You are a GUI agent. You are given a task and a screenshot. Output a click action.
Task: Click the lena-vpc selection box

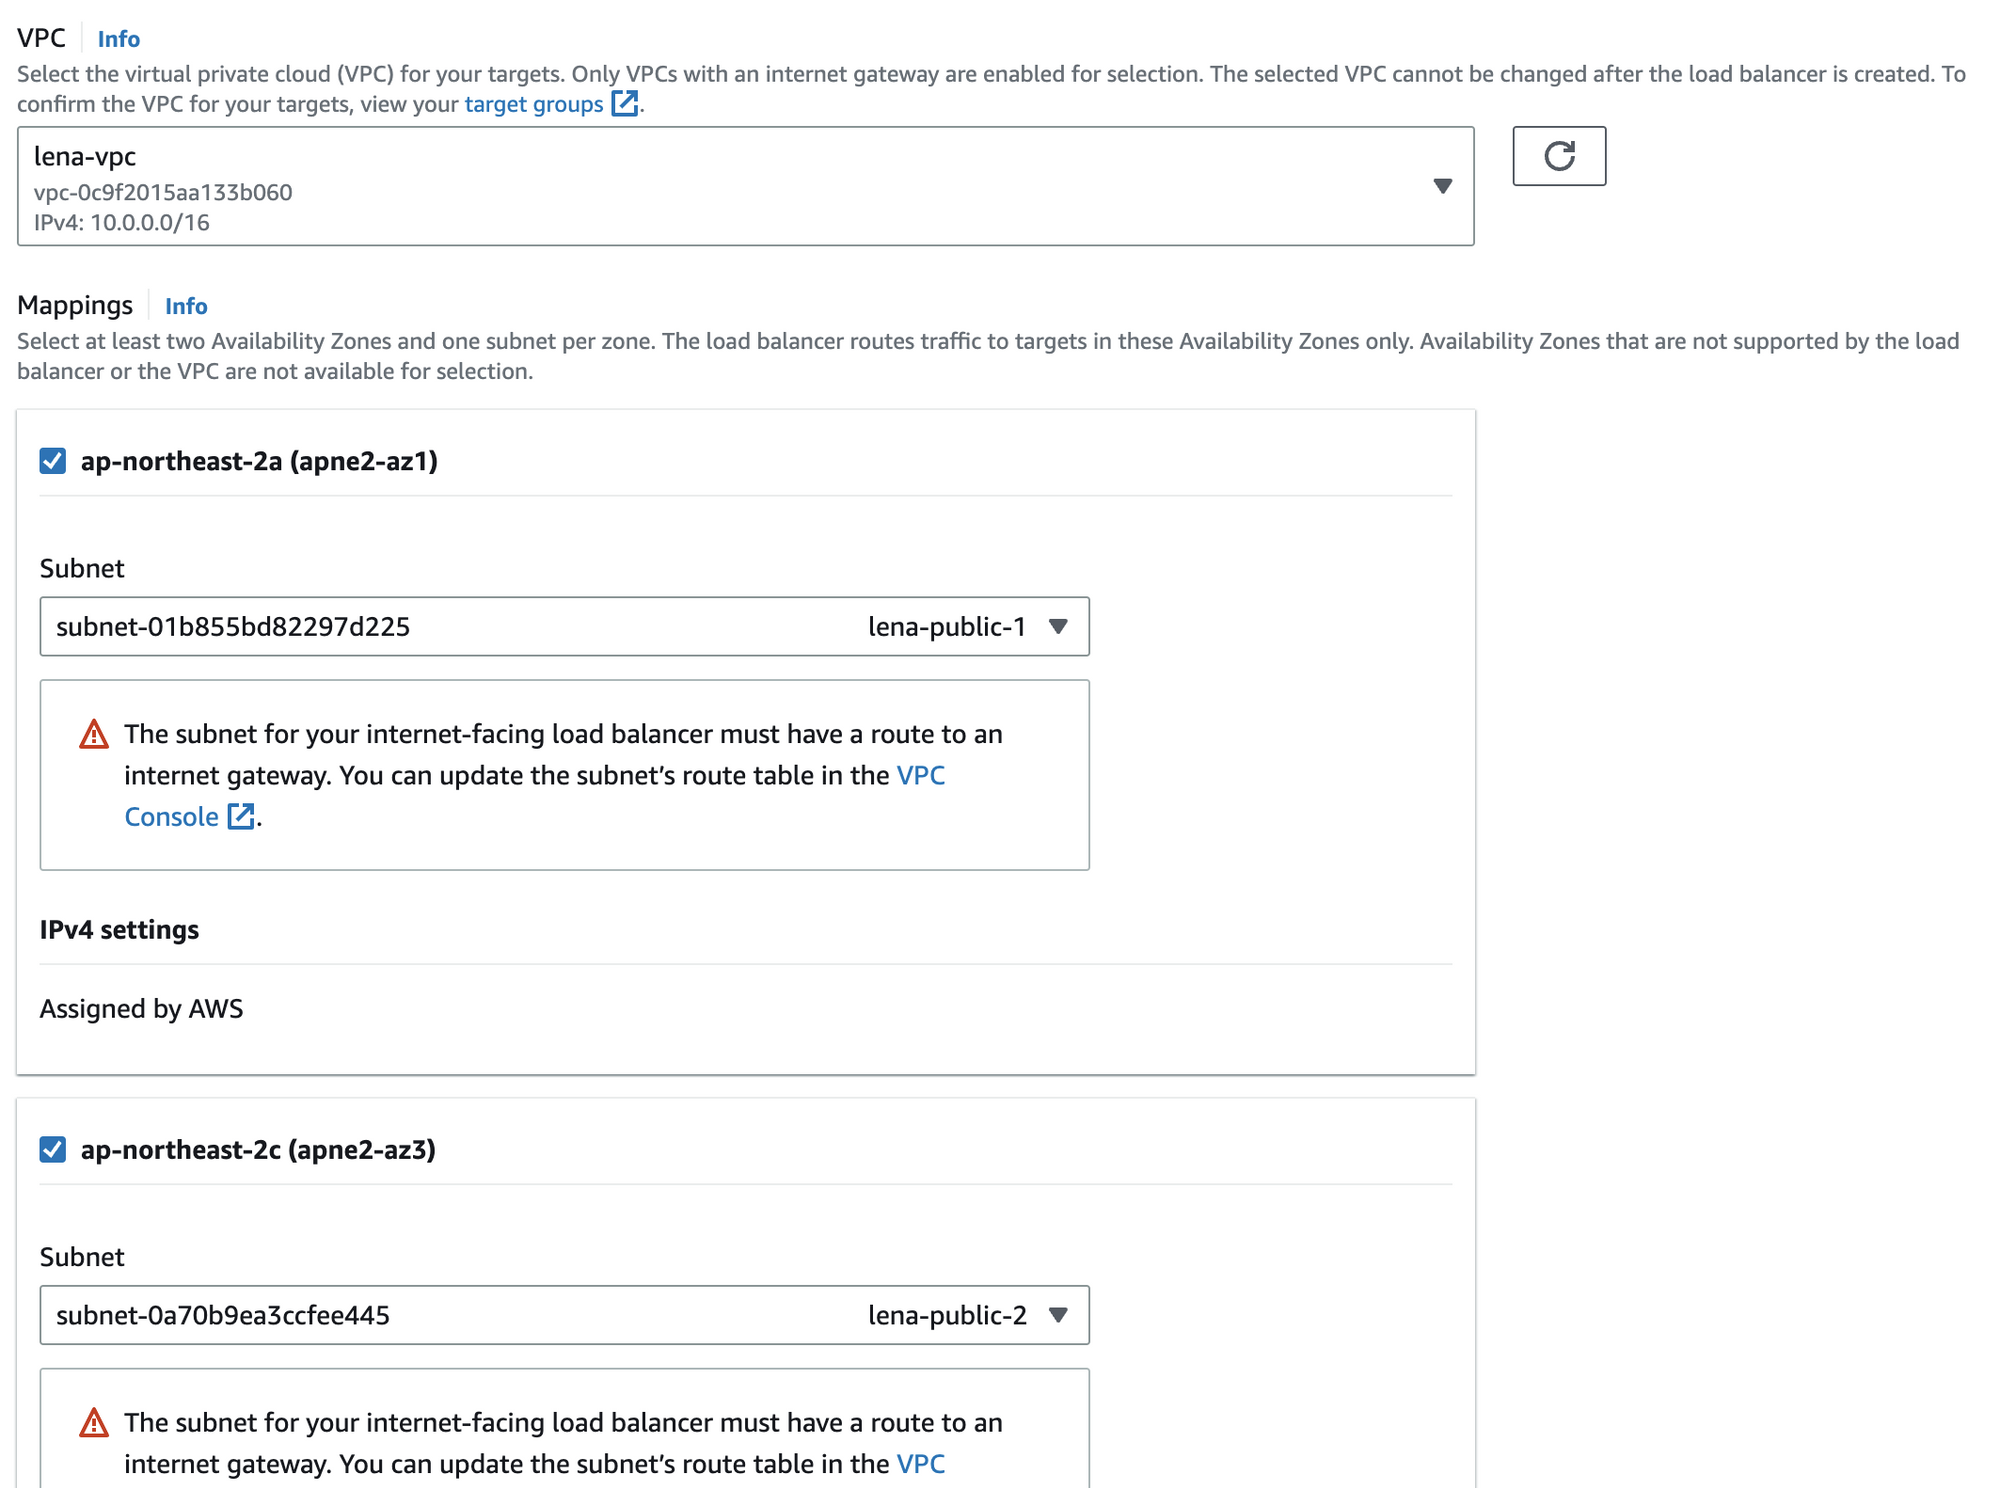700,186
